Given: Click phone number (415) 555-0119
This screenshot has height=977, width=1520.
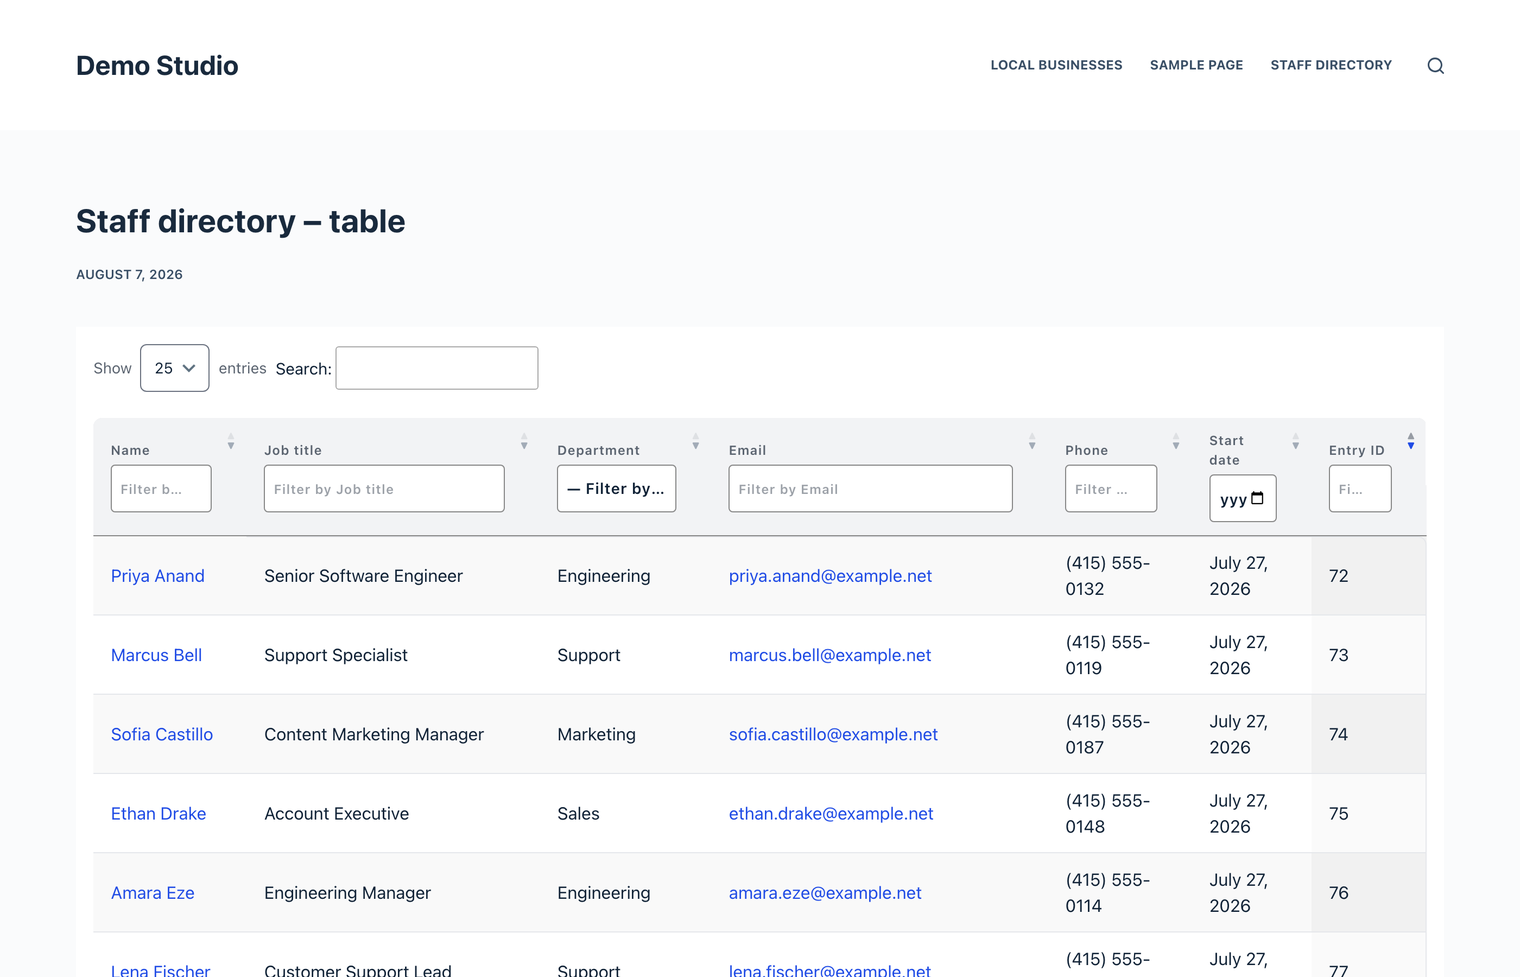Looking at the screenshot, I should pos(1108,655).
